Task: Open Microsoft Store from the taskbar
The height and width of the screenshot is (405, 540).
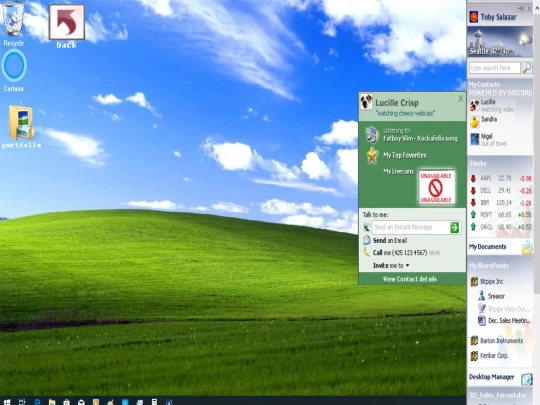Action: click(x=66, y=402)
